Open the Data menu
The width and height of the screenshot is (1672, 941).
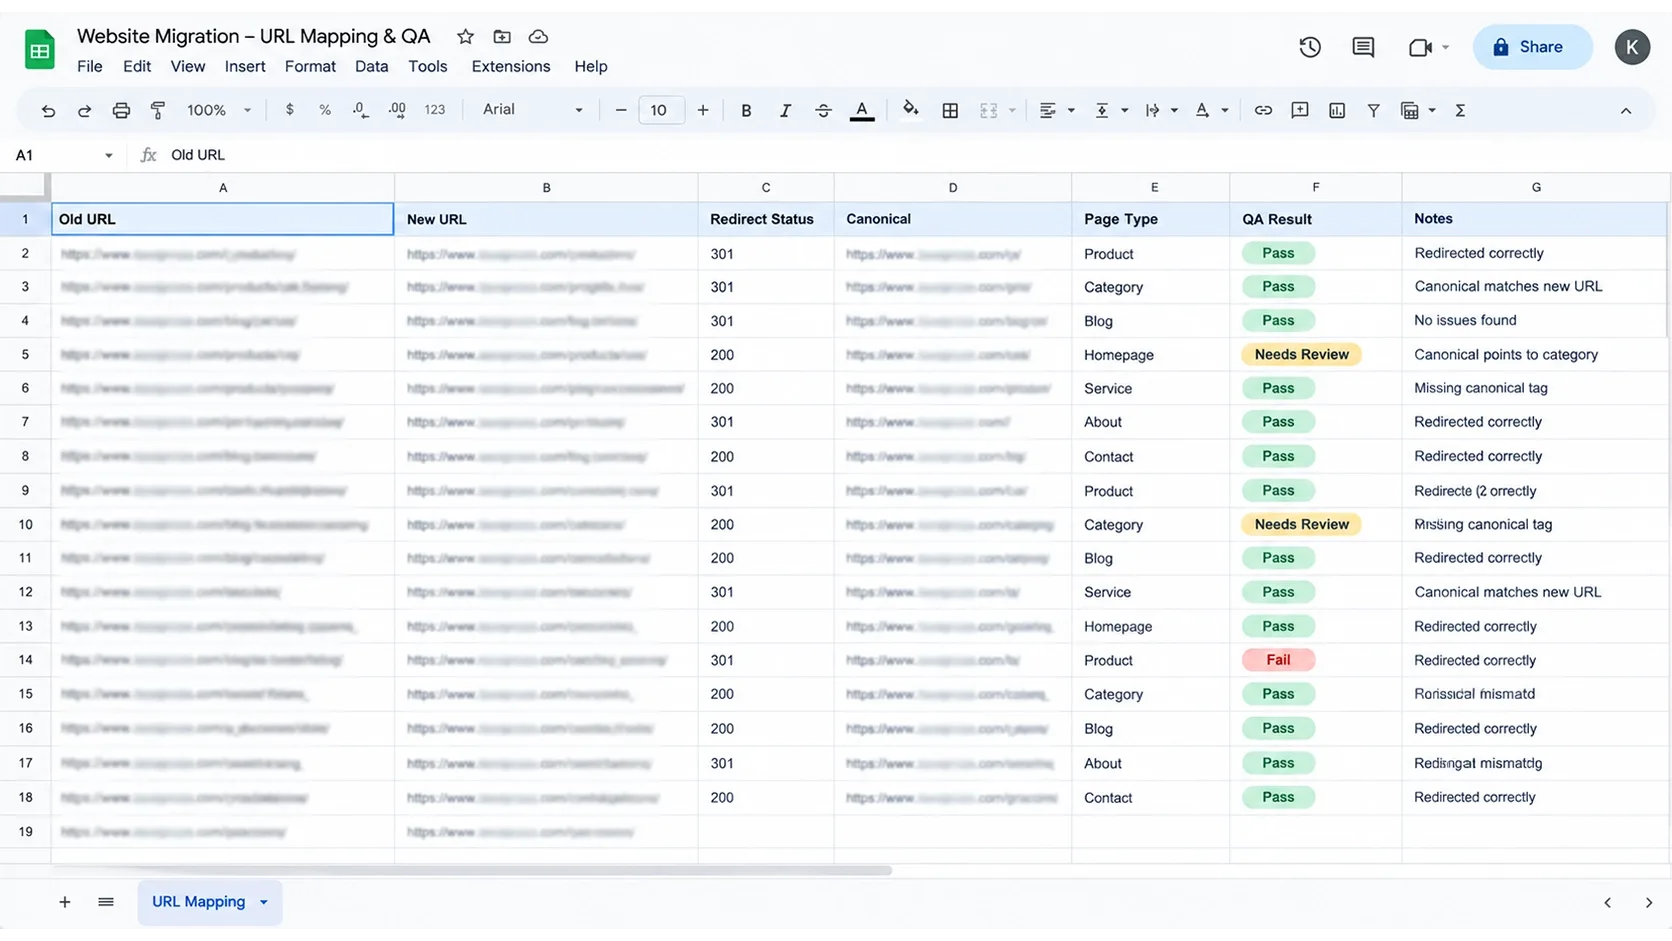[371, 66]
